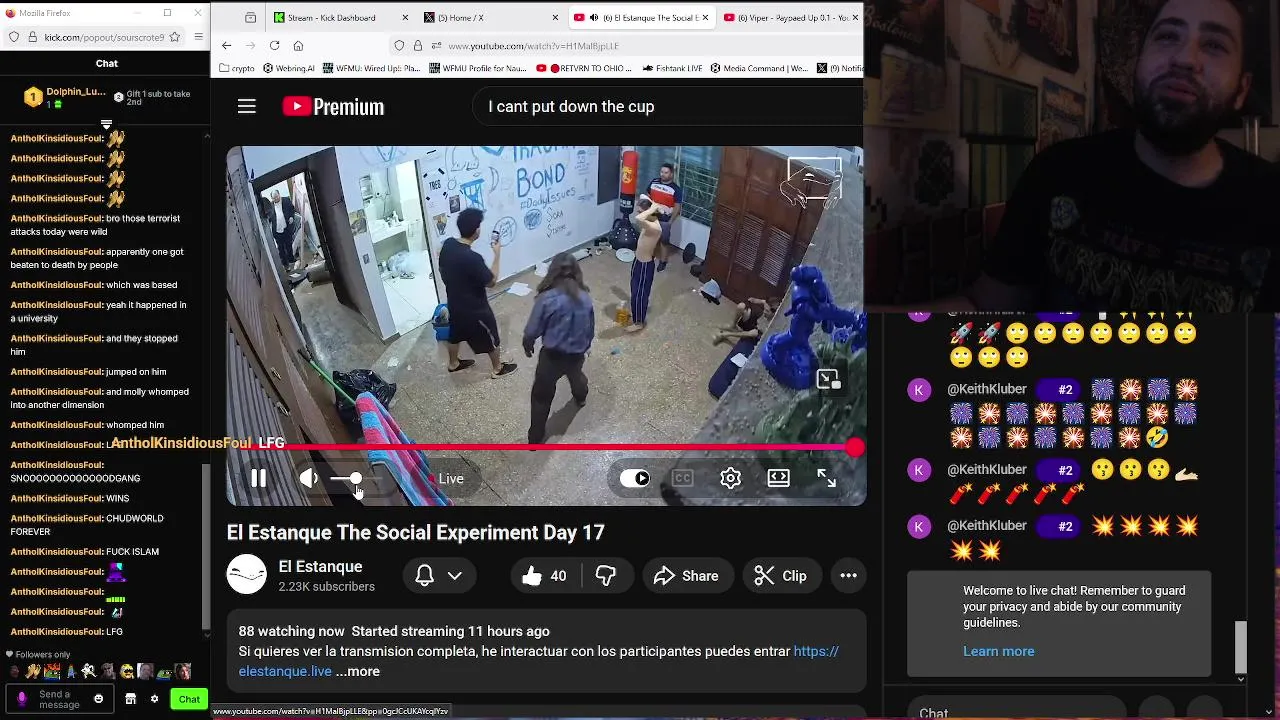Open browser home page button

(298, 46)
